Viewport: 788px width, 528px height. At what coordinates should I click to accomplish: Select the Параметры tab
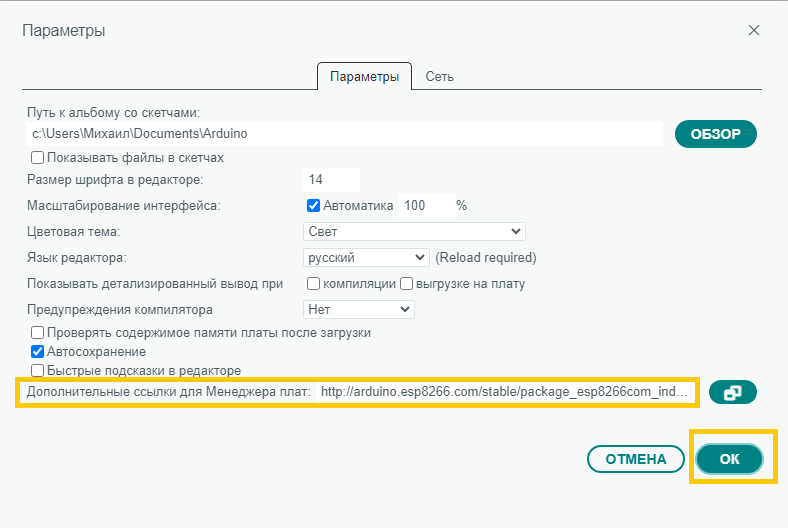364,77
